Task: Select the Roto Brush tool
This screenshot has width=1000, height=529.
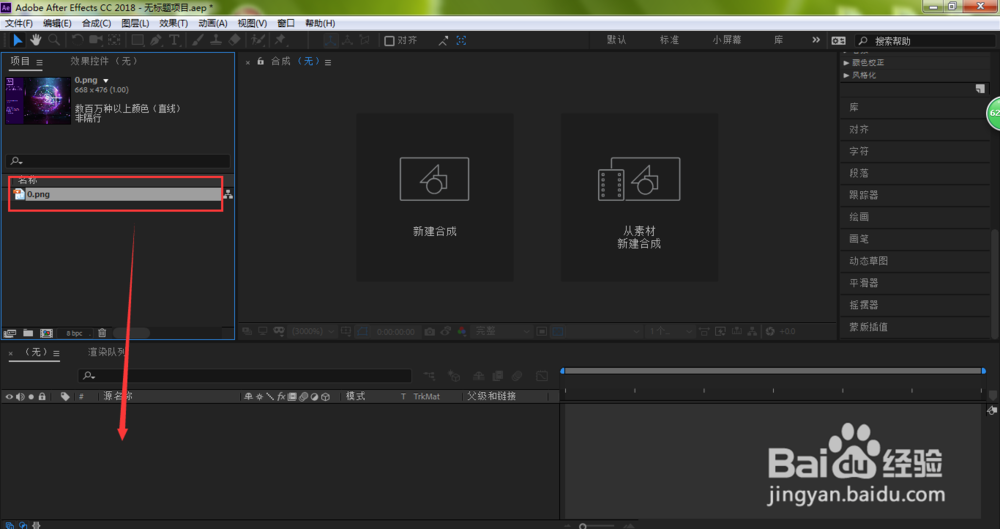Action: [258, 40]
